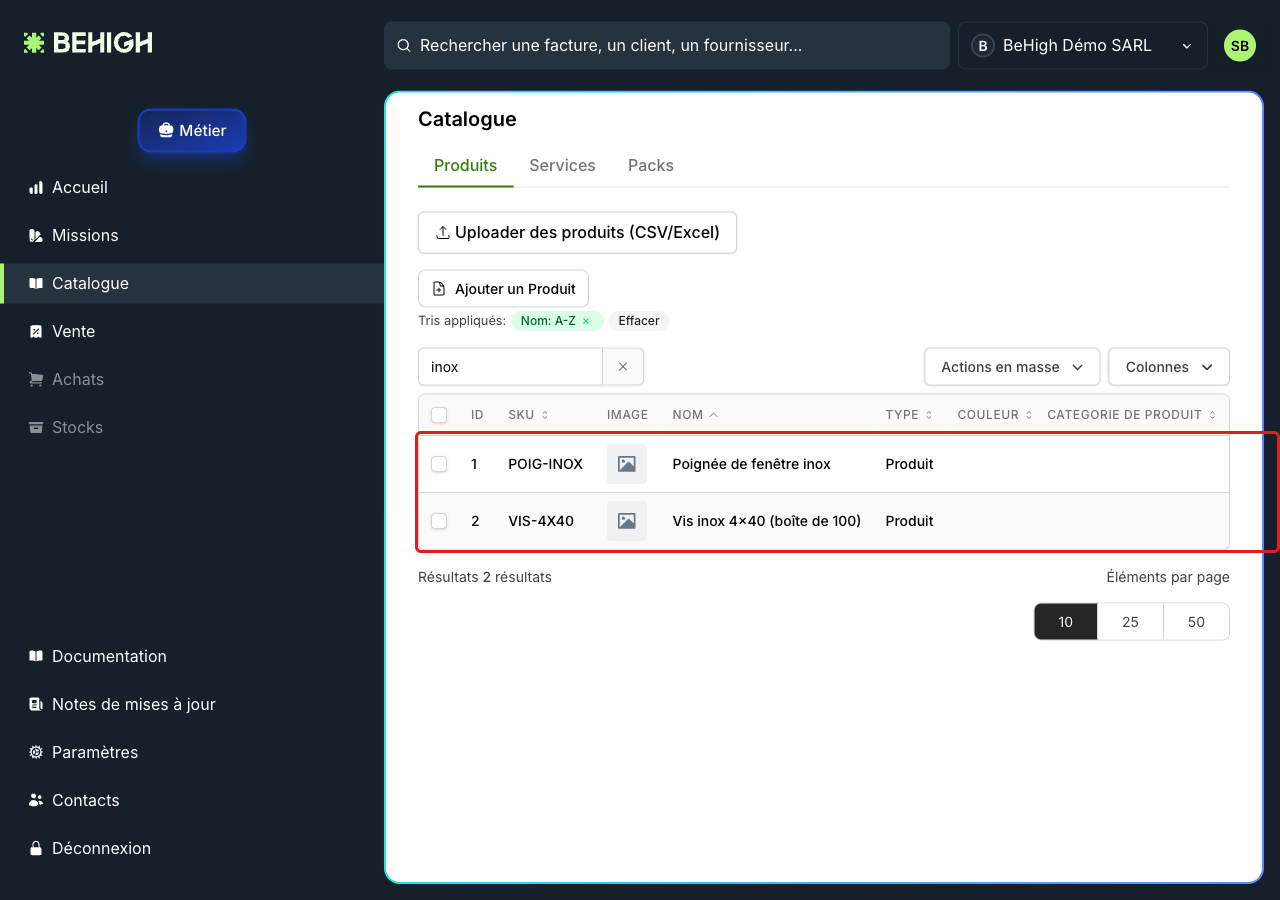
Task: Open the BeHigh Démo SARL company selector
Action: click(1083, 46)
